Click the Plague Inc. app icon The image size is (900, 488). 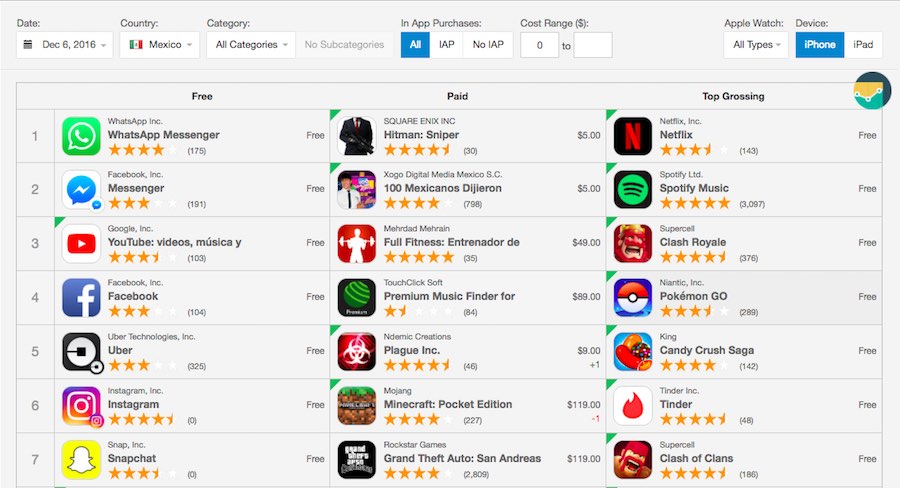tap(356, 351)
